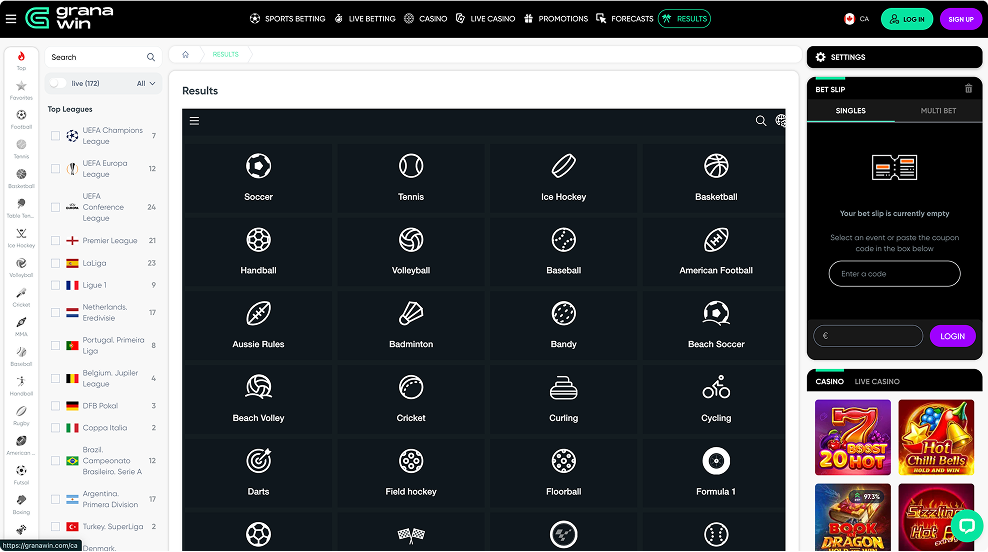Open Formula 1 results tile
Viewport: 988px width, 552px height.
[716, 473]
